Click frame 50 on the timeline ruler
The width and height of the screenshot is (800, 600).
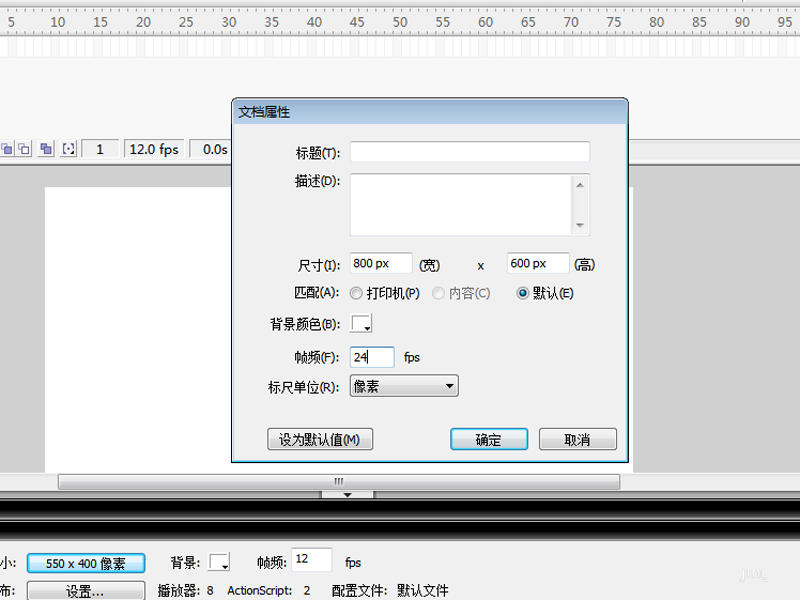tap(400, 22)
